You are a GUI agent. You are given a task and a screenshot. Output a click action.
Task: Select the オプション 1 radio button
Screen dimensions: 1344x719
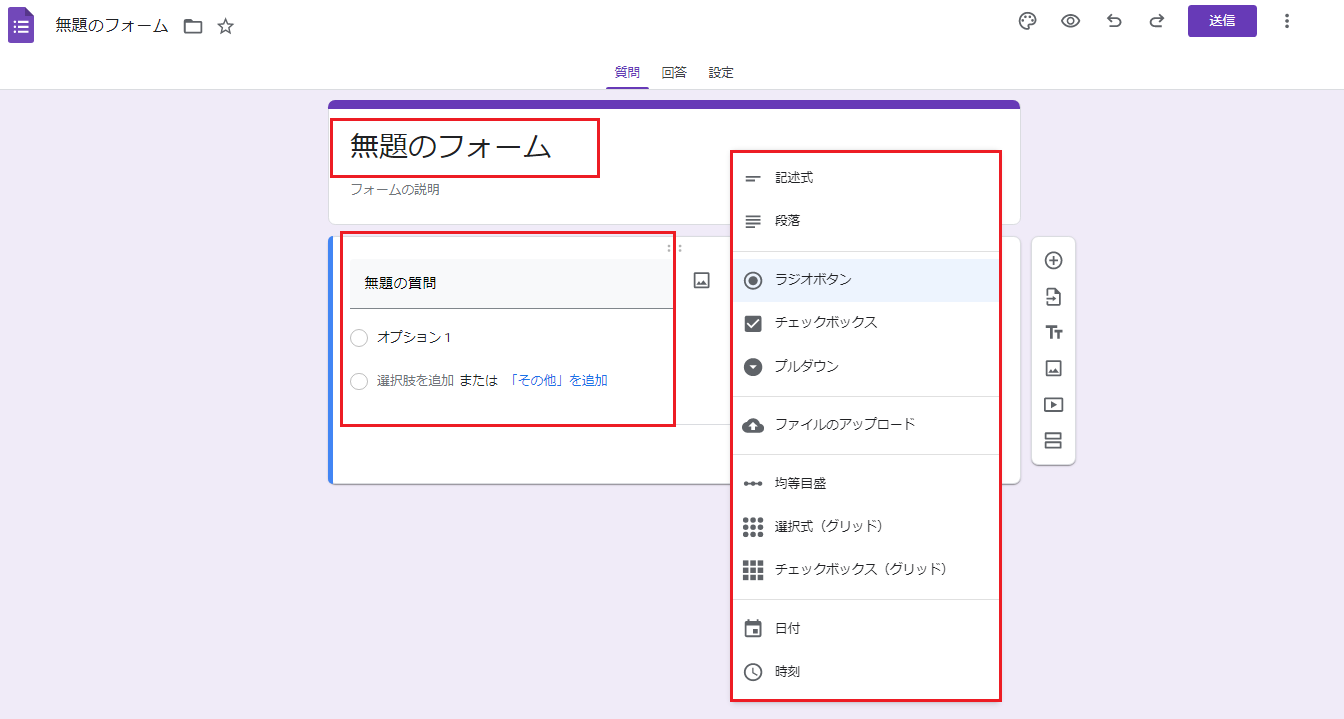[x=360, y=338]
